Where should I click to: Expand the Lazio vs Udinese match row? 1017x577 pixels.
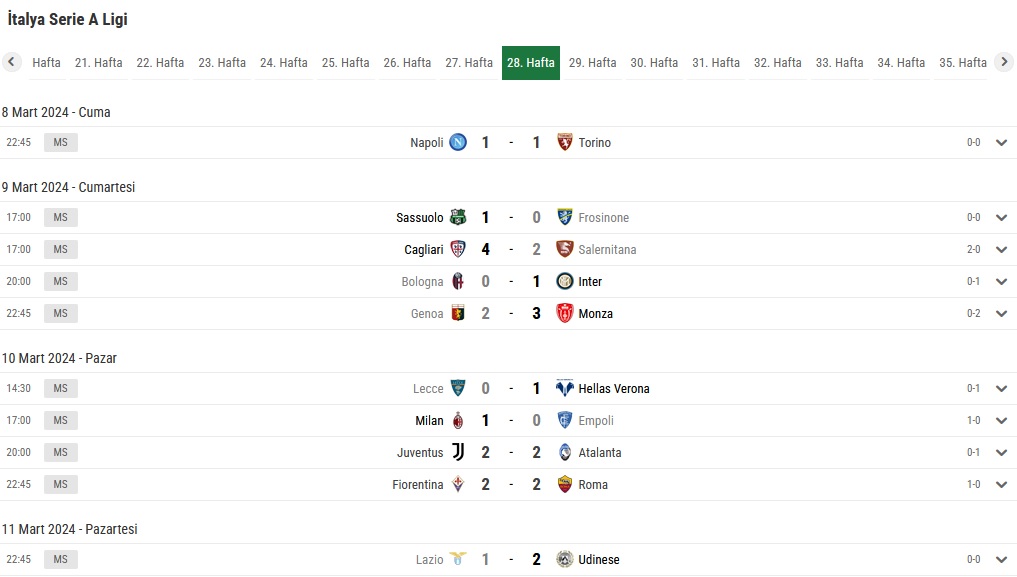(1001, 559)
